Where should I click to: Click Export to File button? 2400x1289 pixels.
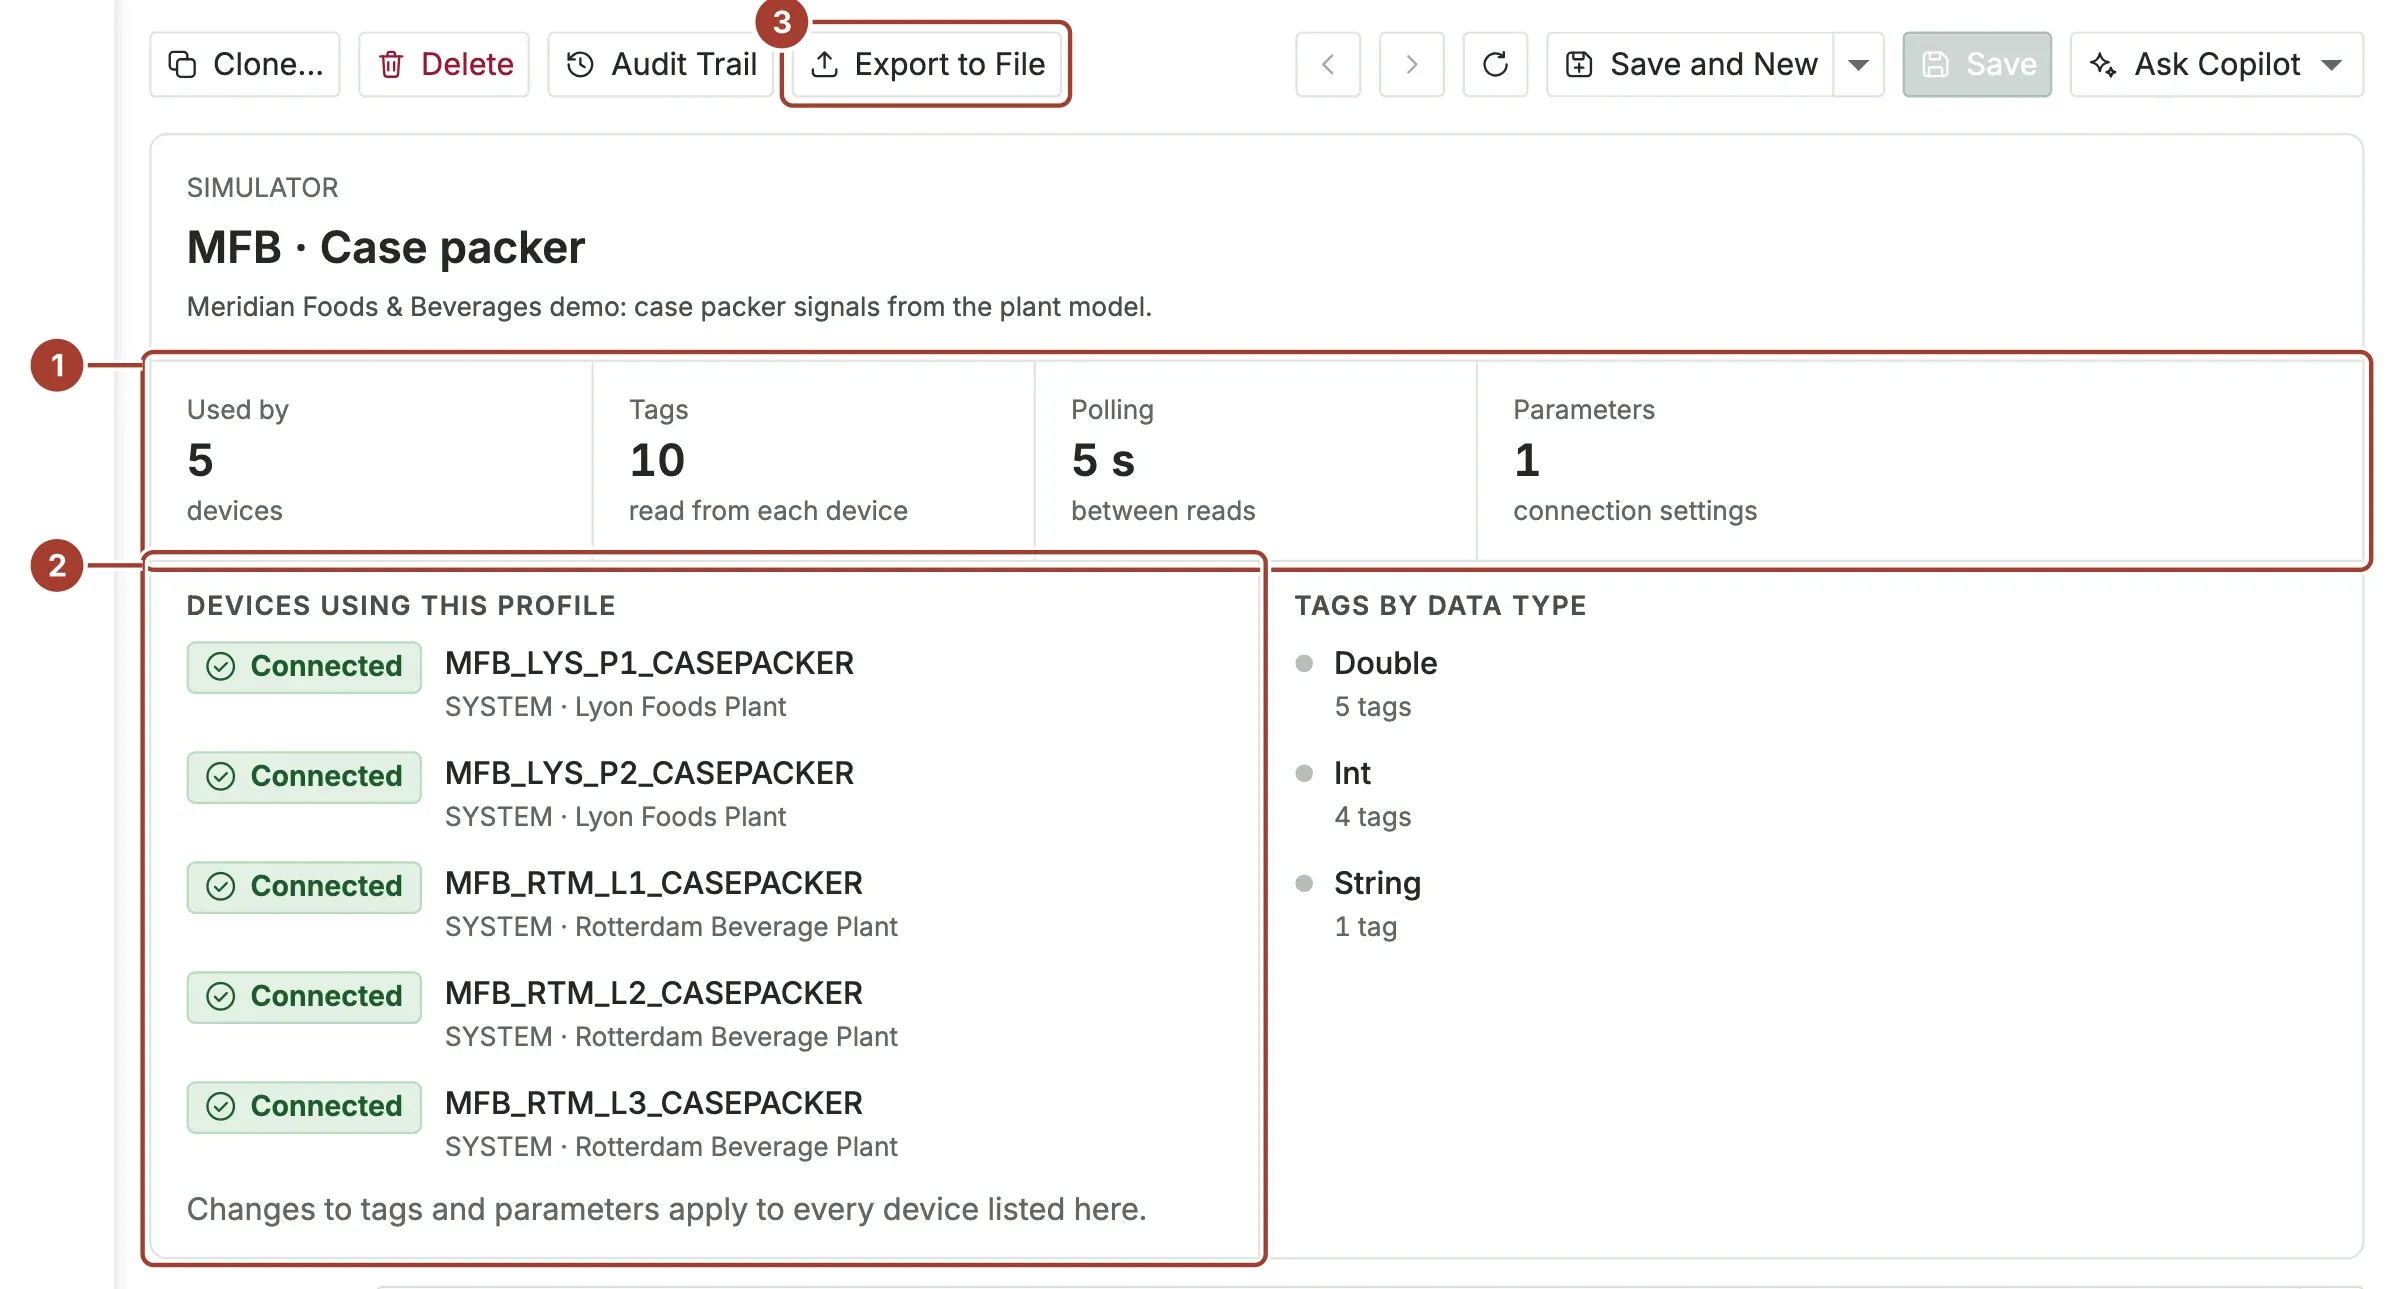(x=926, y=65)
